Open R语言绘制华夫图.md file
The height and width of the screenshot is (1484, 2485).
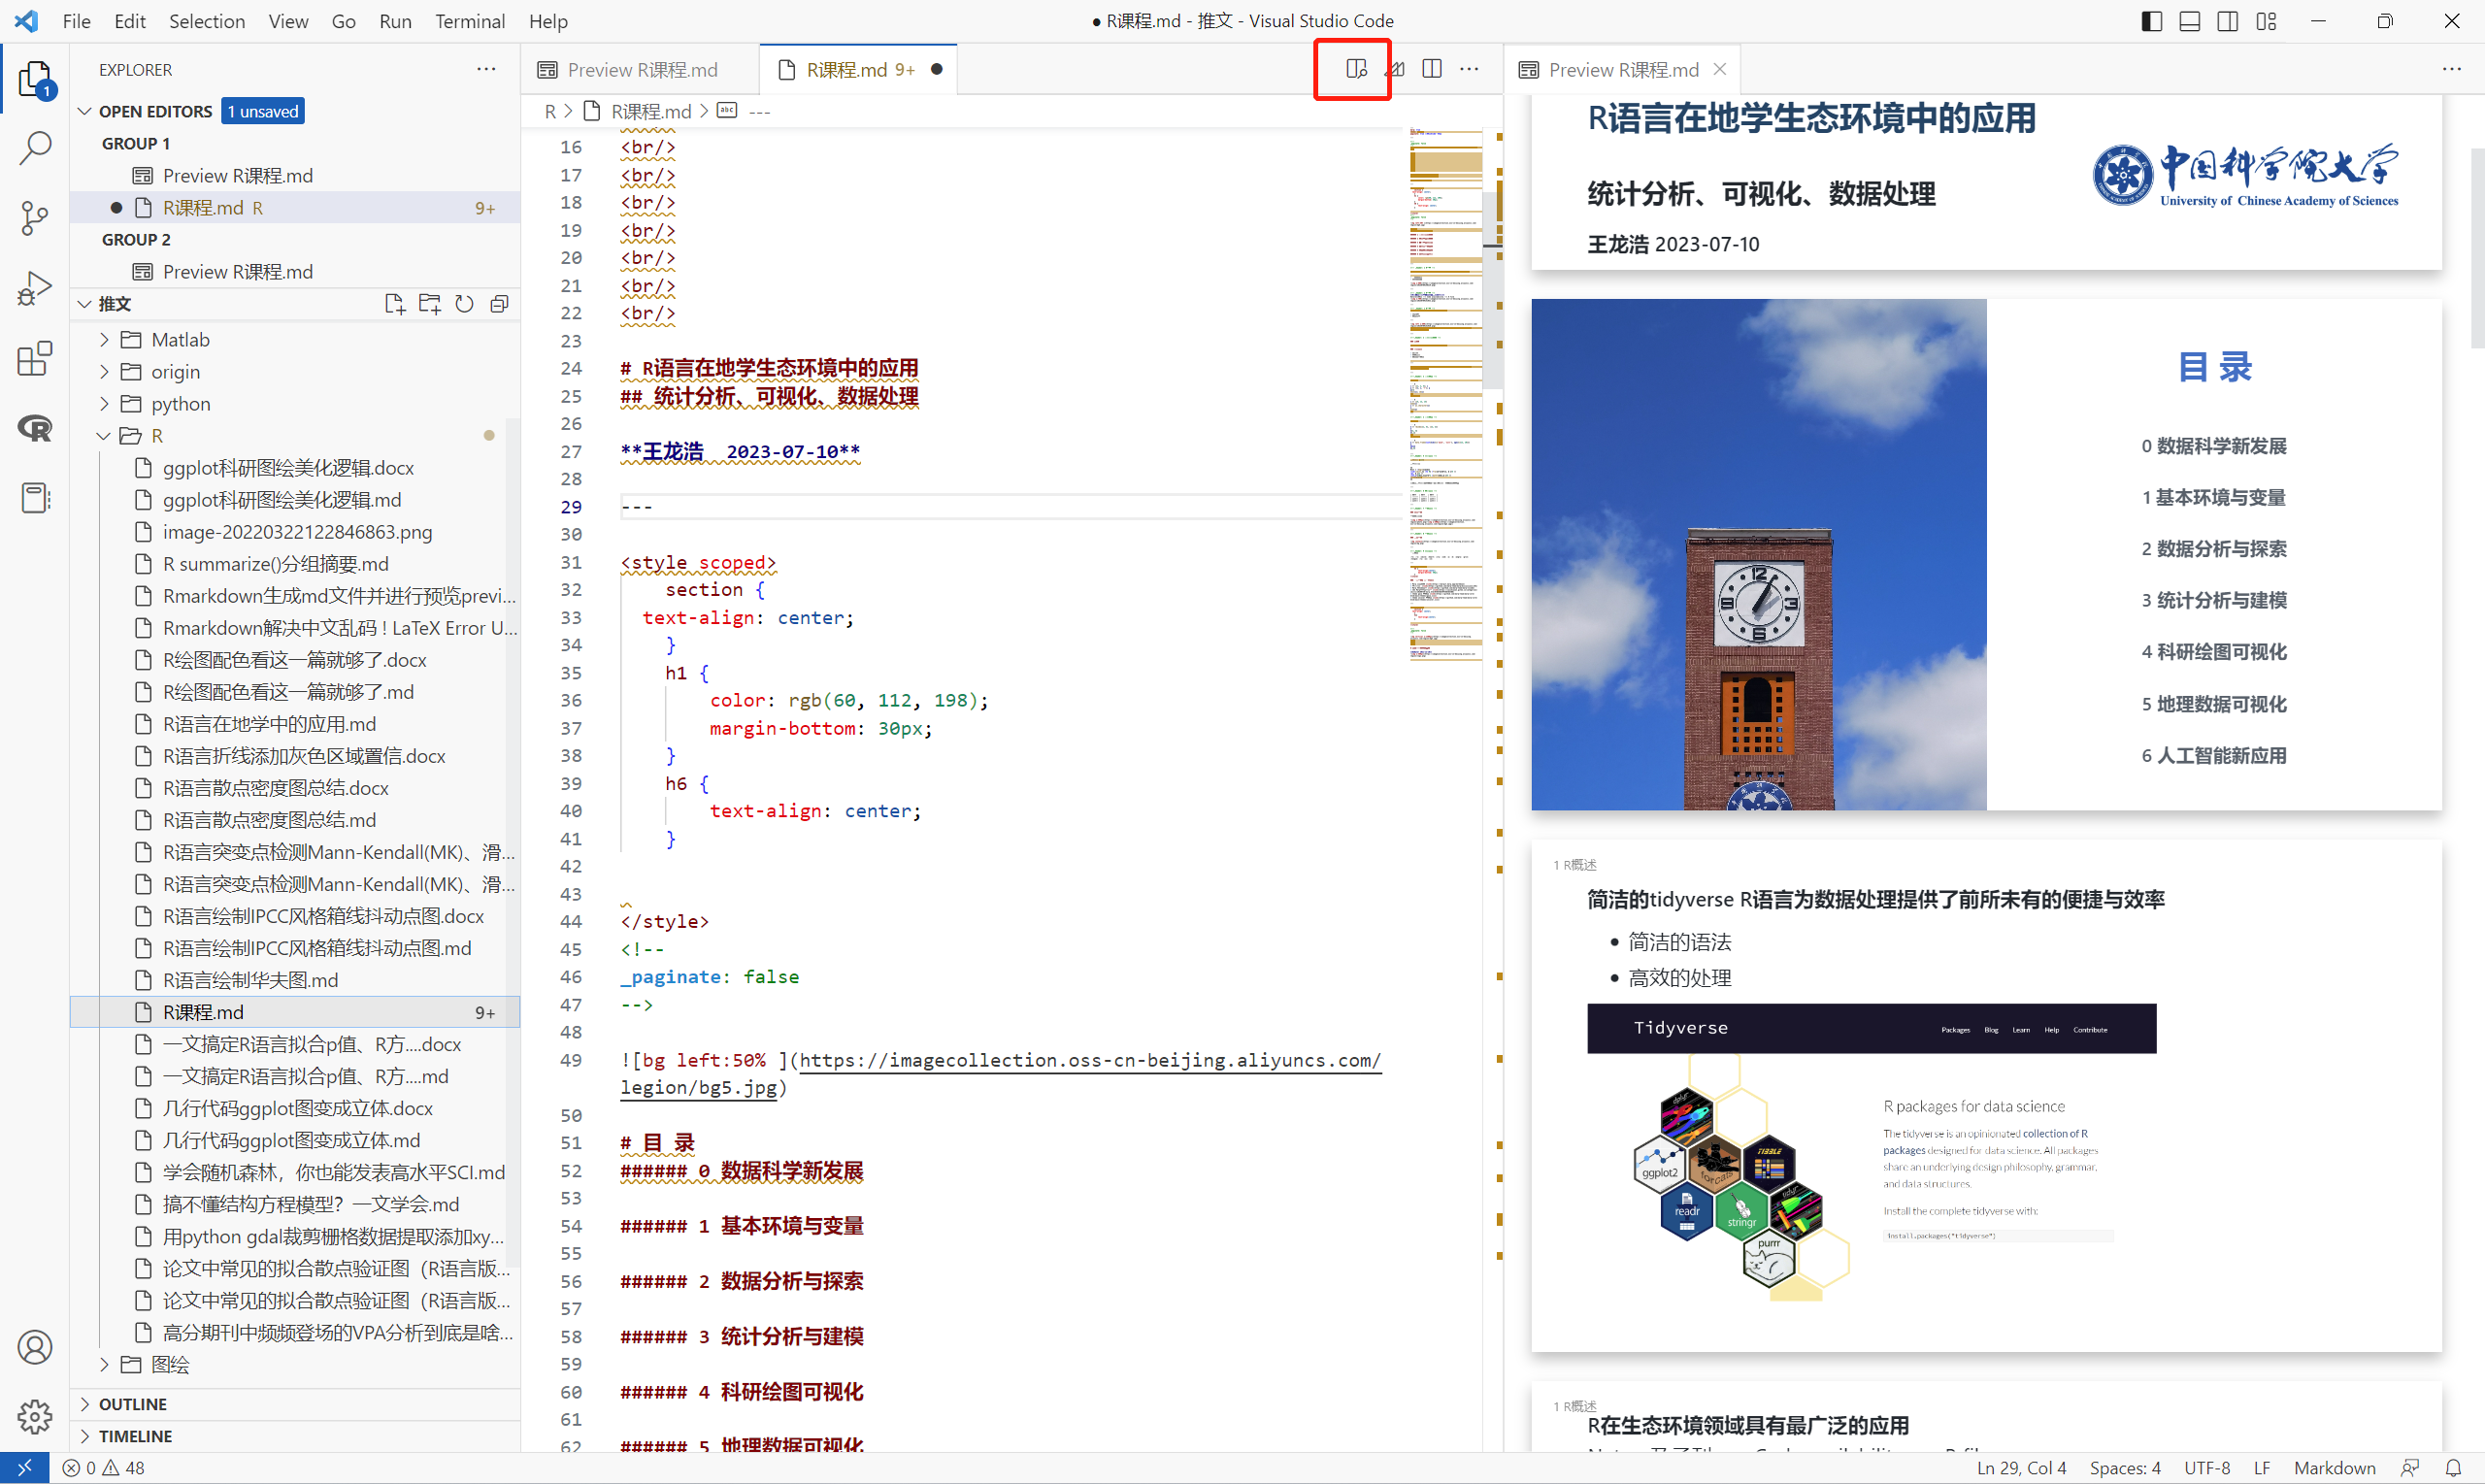pyautogui.click(x=295, y=980)
